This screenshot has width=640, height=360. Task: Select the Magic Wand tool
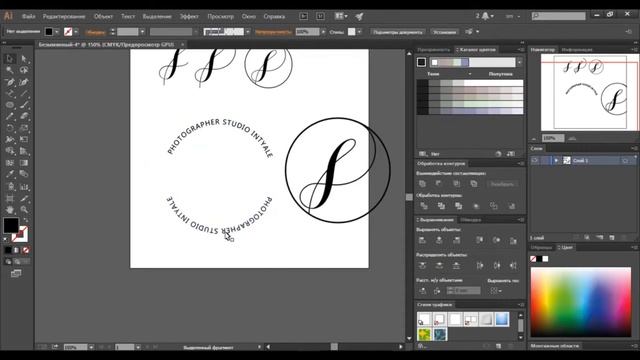click(x=10, y=70)
